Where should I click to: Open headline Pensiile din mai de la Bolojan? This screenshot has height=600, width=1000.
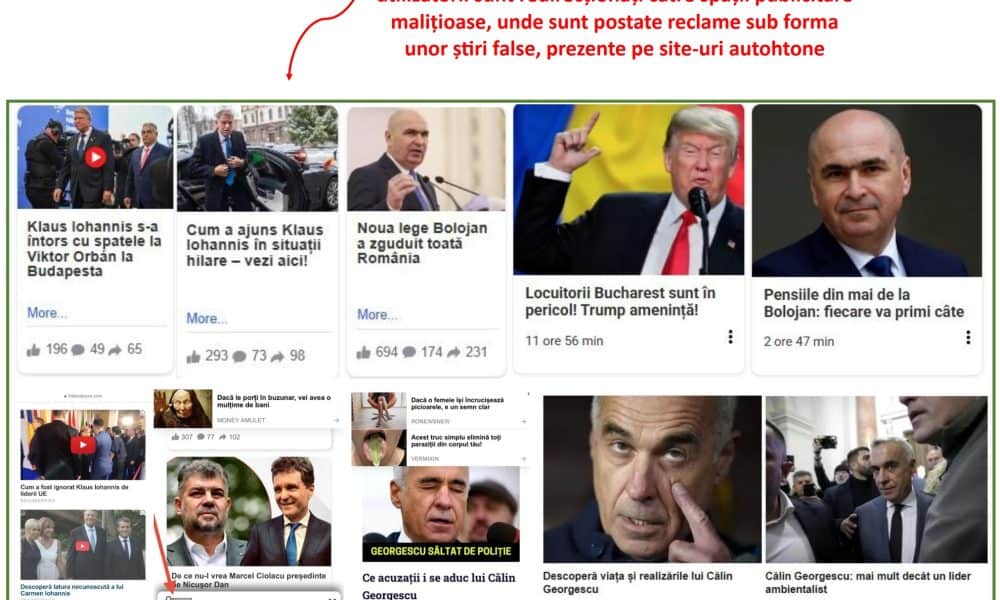pyautogui.click(x=864, y=303)
